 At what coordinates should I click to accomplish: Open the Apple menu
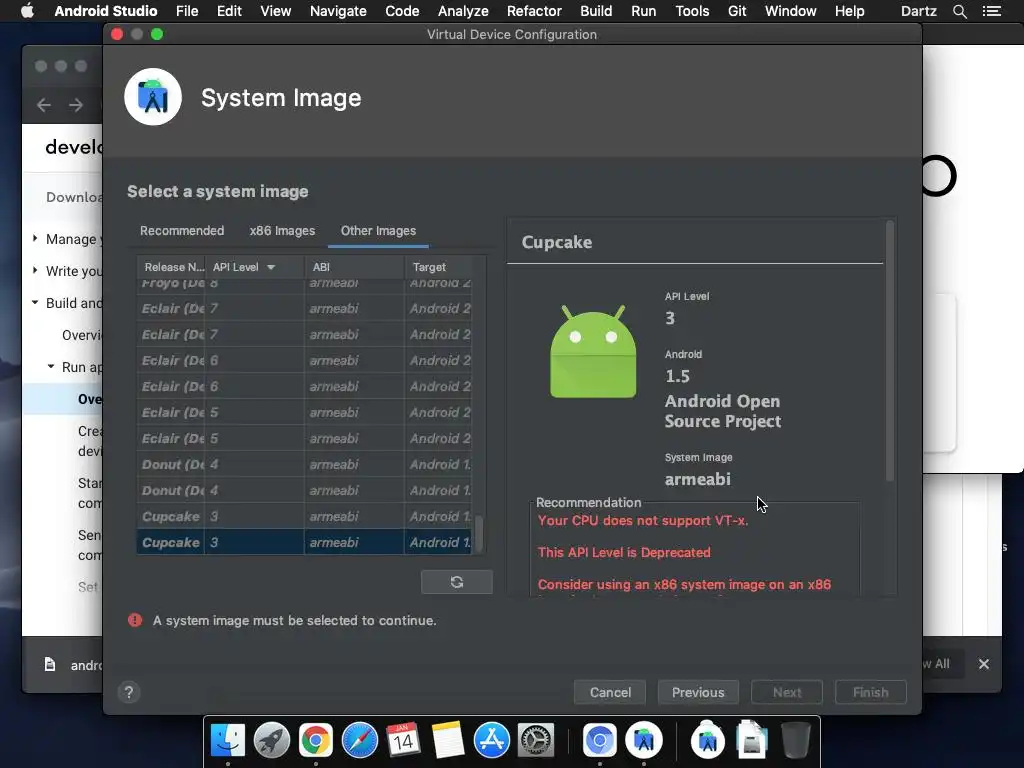click(27, 11)
